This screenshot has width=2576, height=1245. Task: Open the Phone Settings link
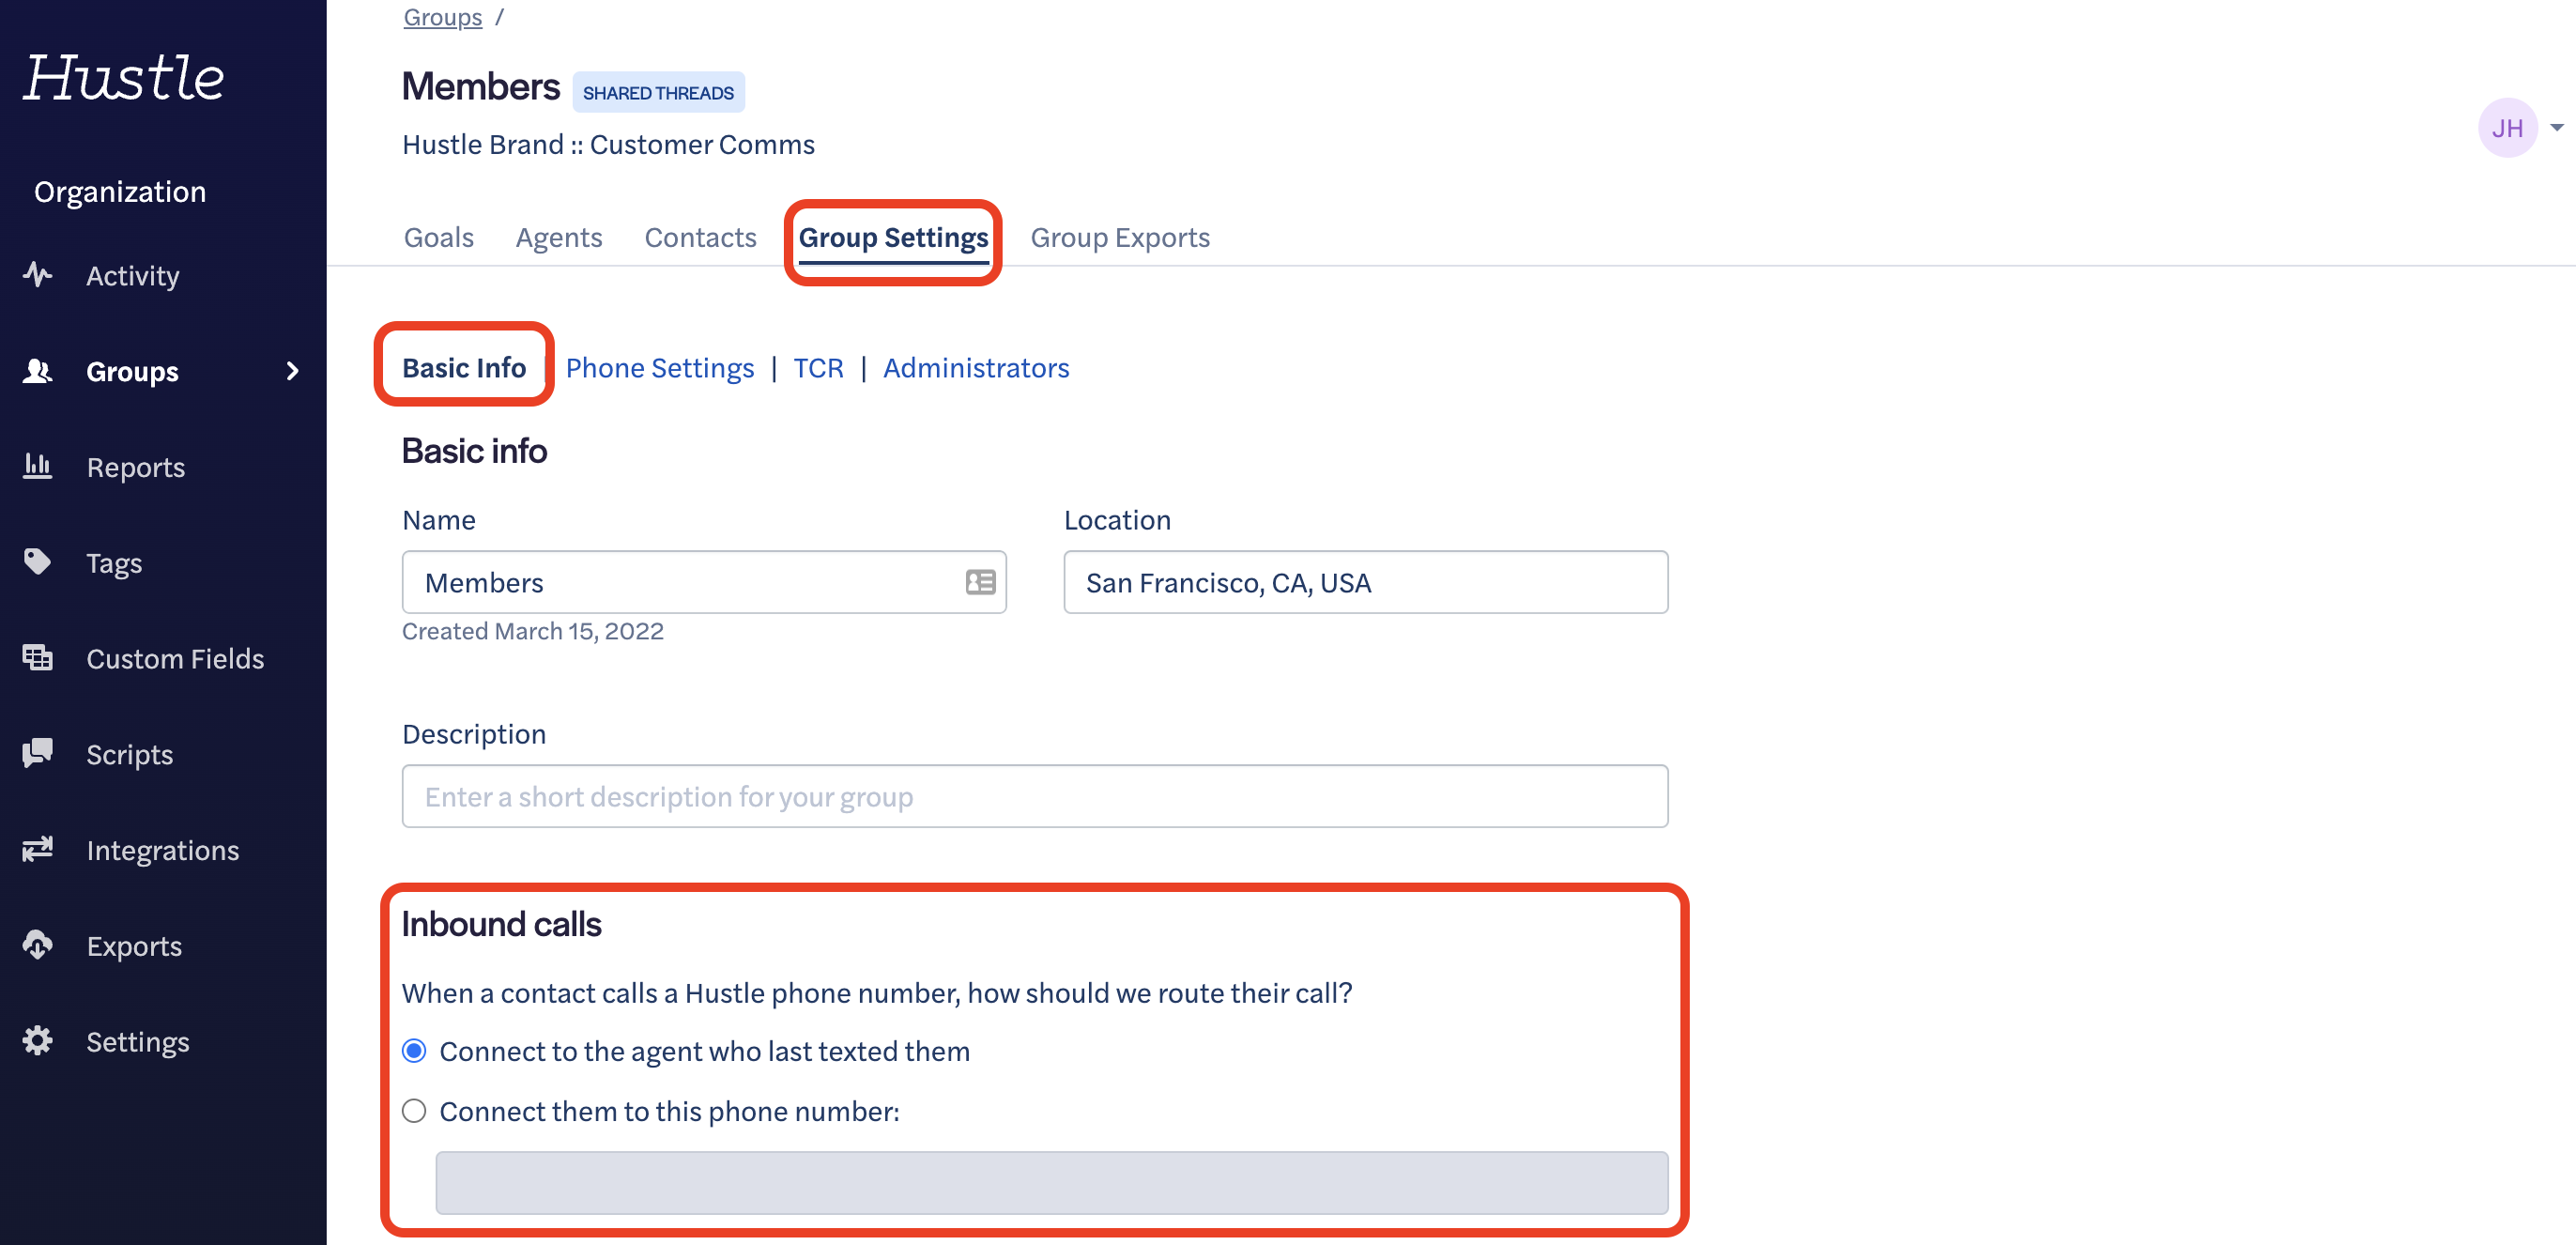(660, 368)
